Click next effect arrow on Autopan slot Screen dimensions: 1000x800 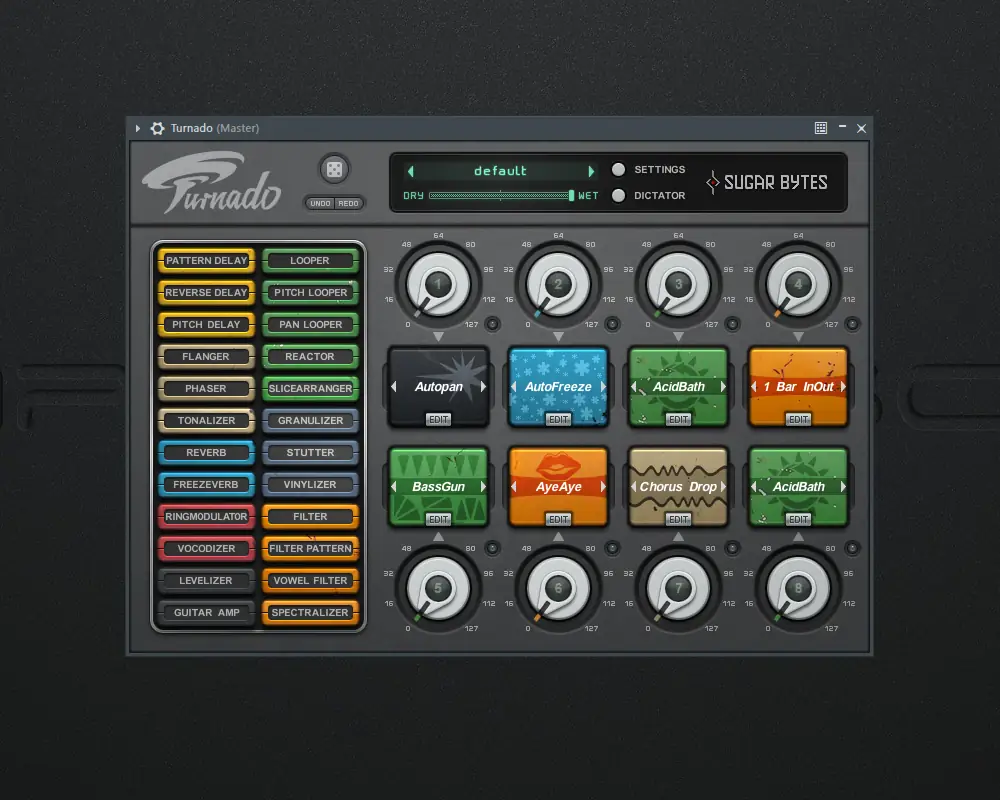[x=483, y=387]
